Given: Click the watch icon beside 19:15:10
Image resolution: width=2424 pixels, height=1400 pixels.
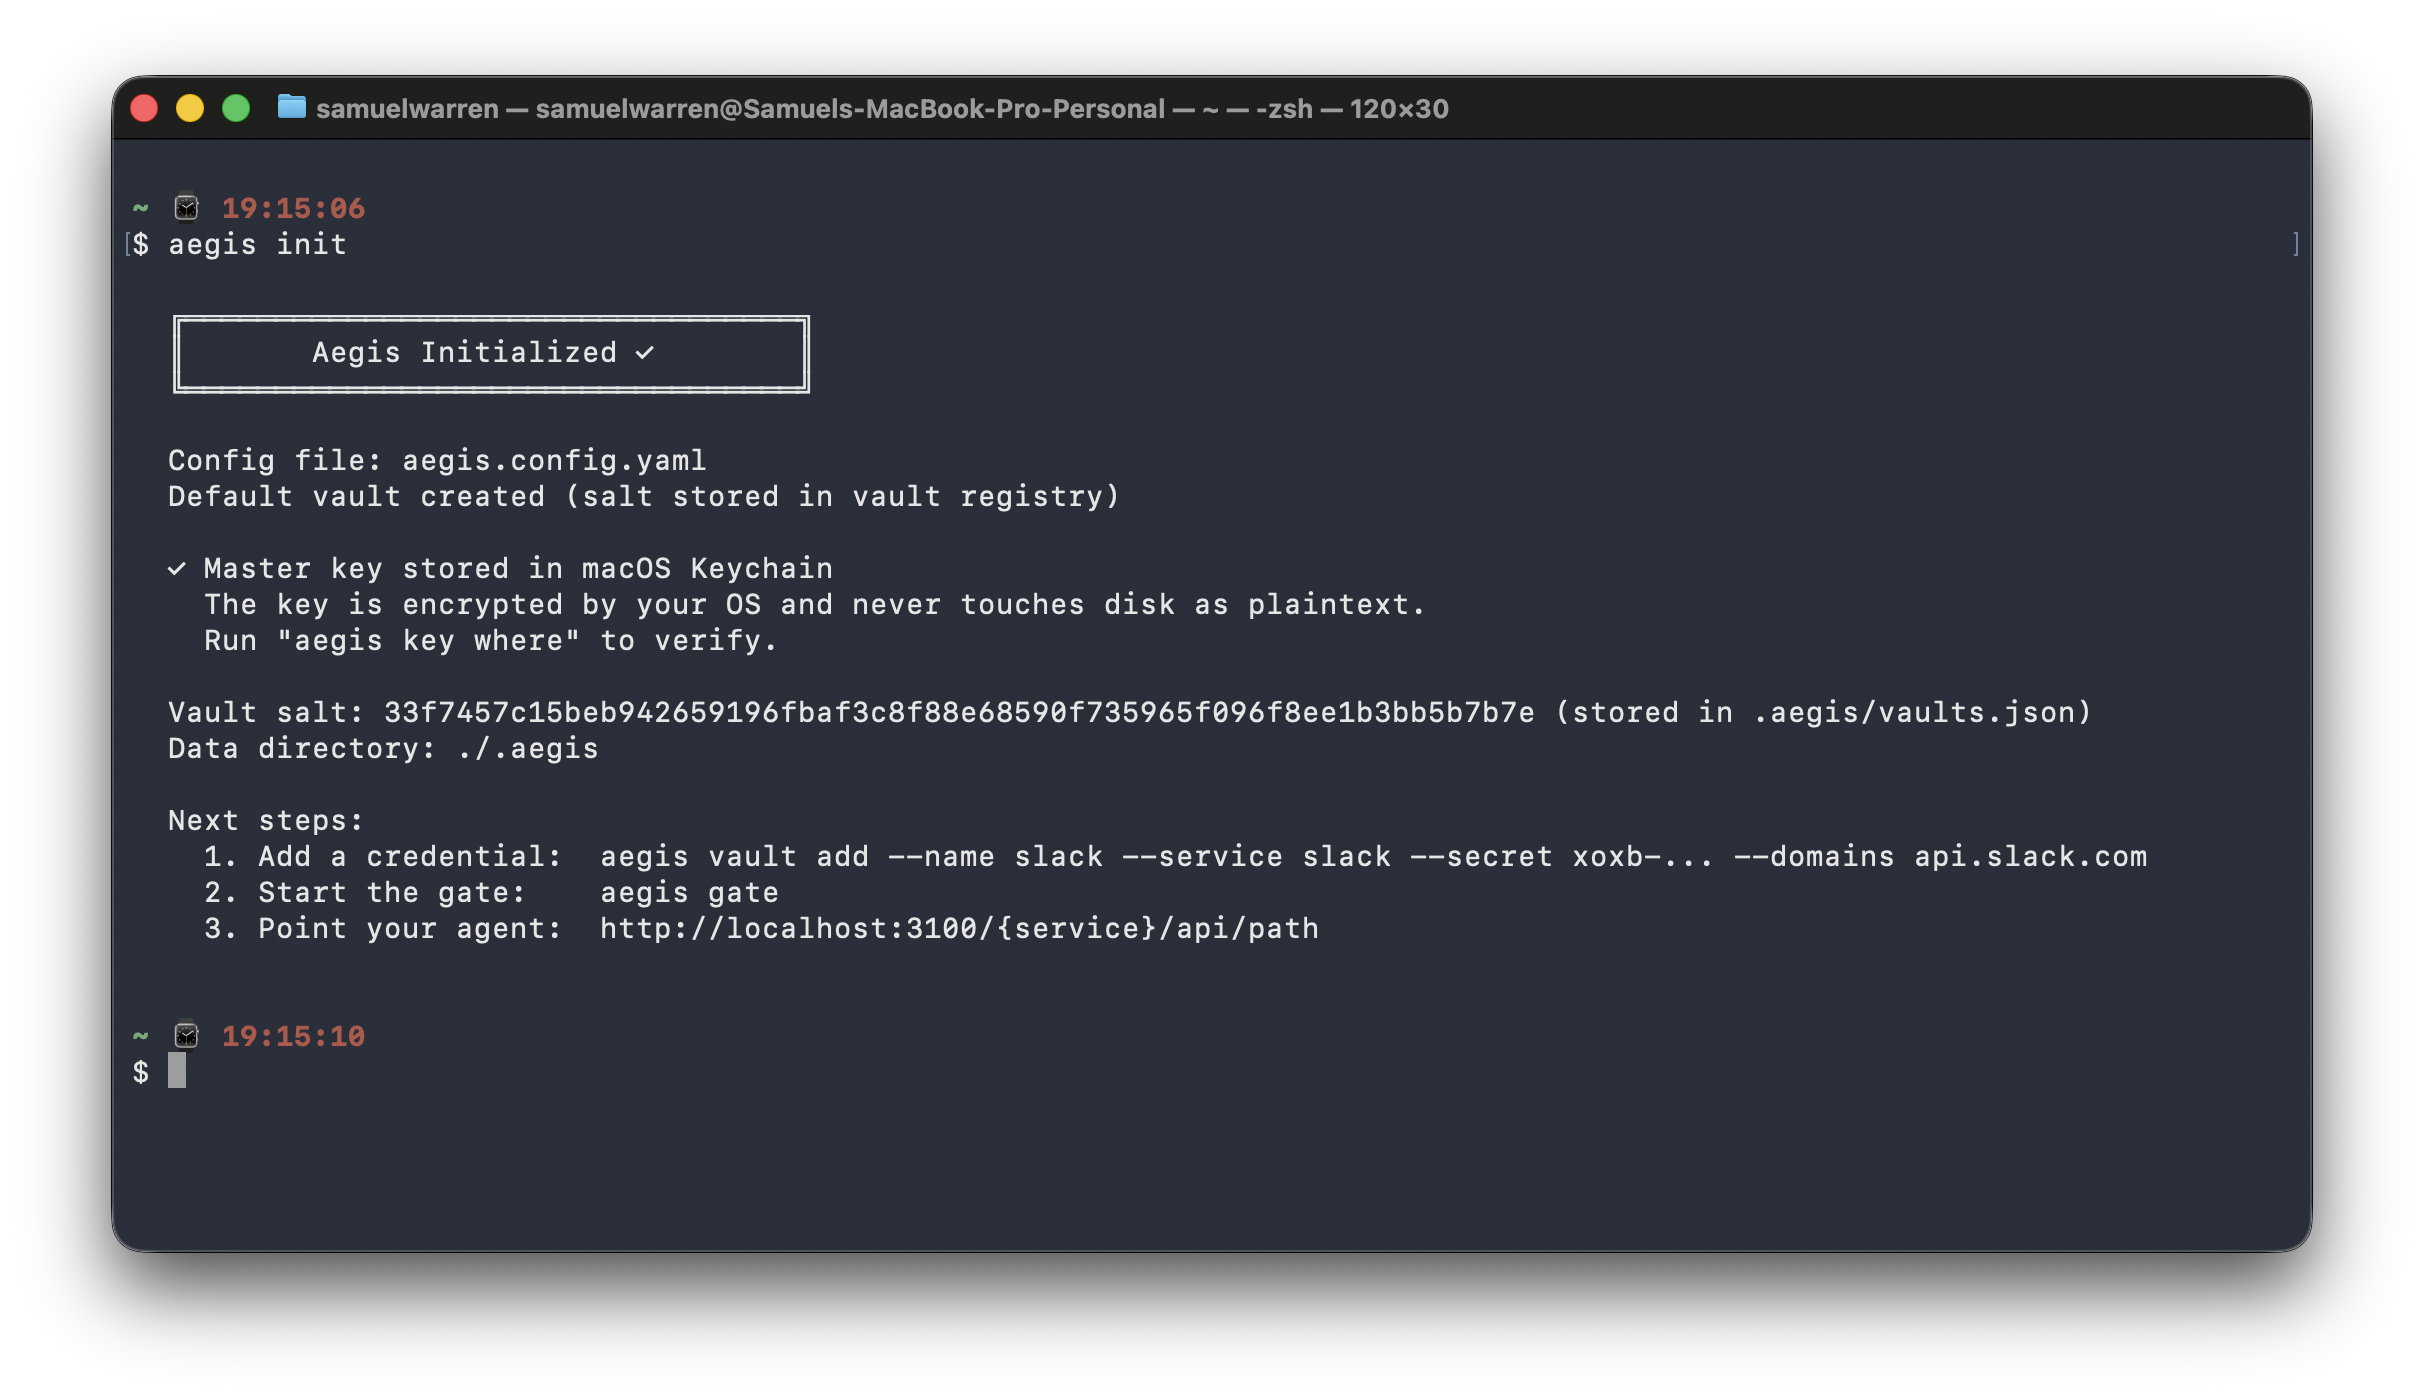Looking at the screenshot, I should (186, 1035).
